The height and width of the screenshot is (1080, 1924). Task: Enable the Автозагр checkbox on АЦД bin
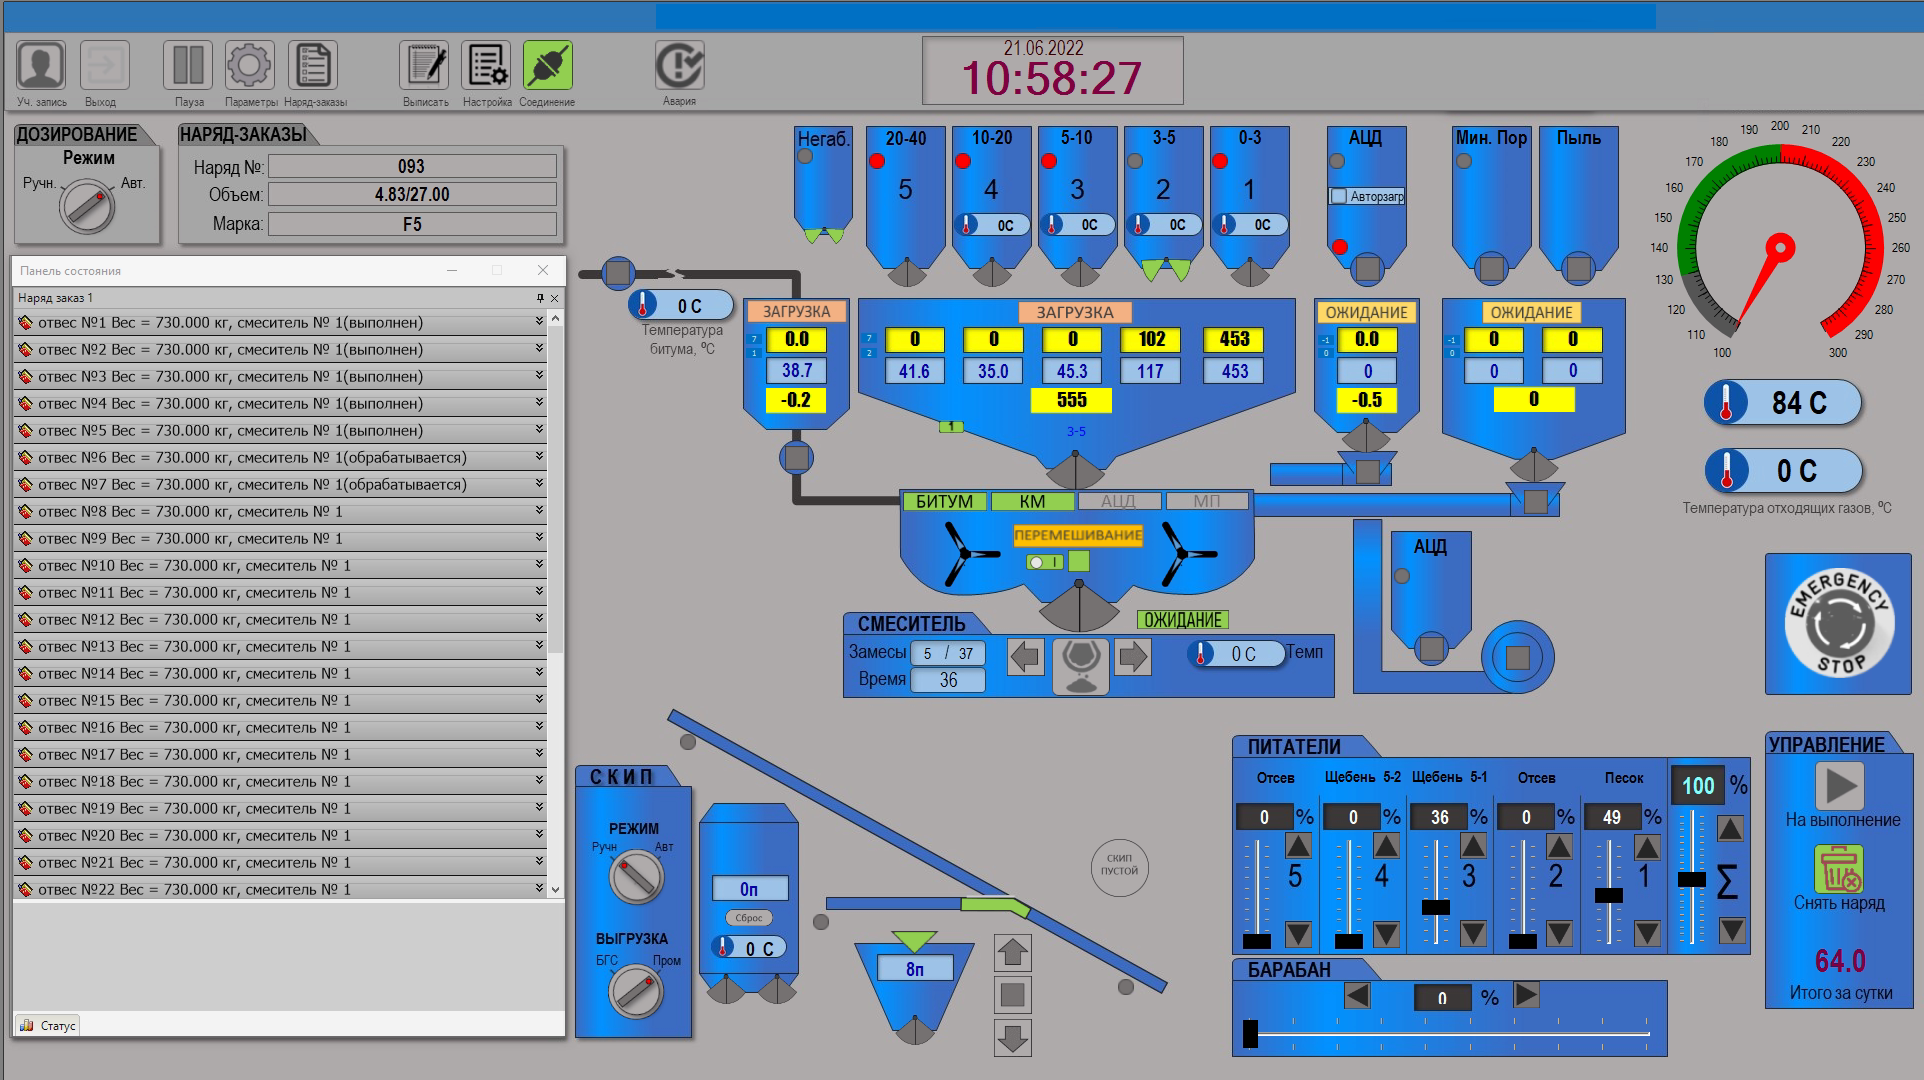(1339, 196)
